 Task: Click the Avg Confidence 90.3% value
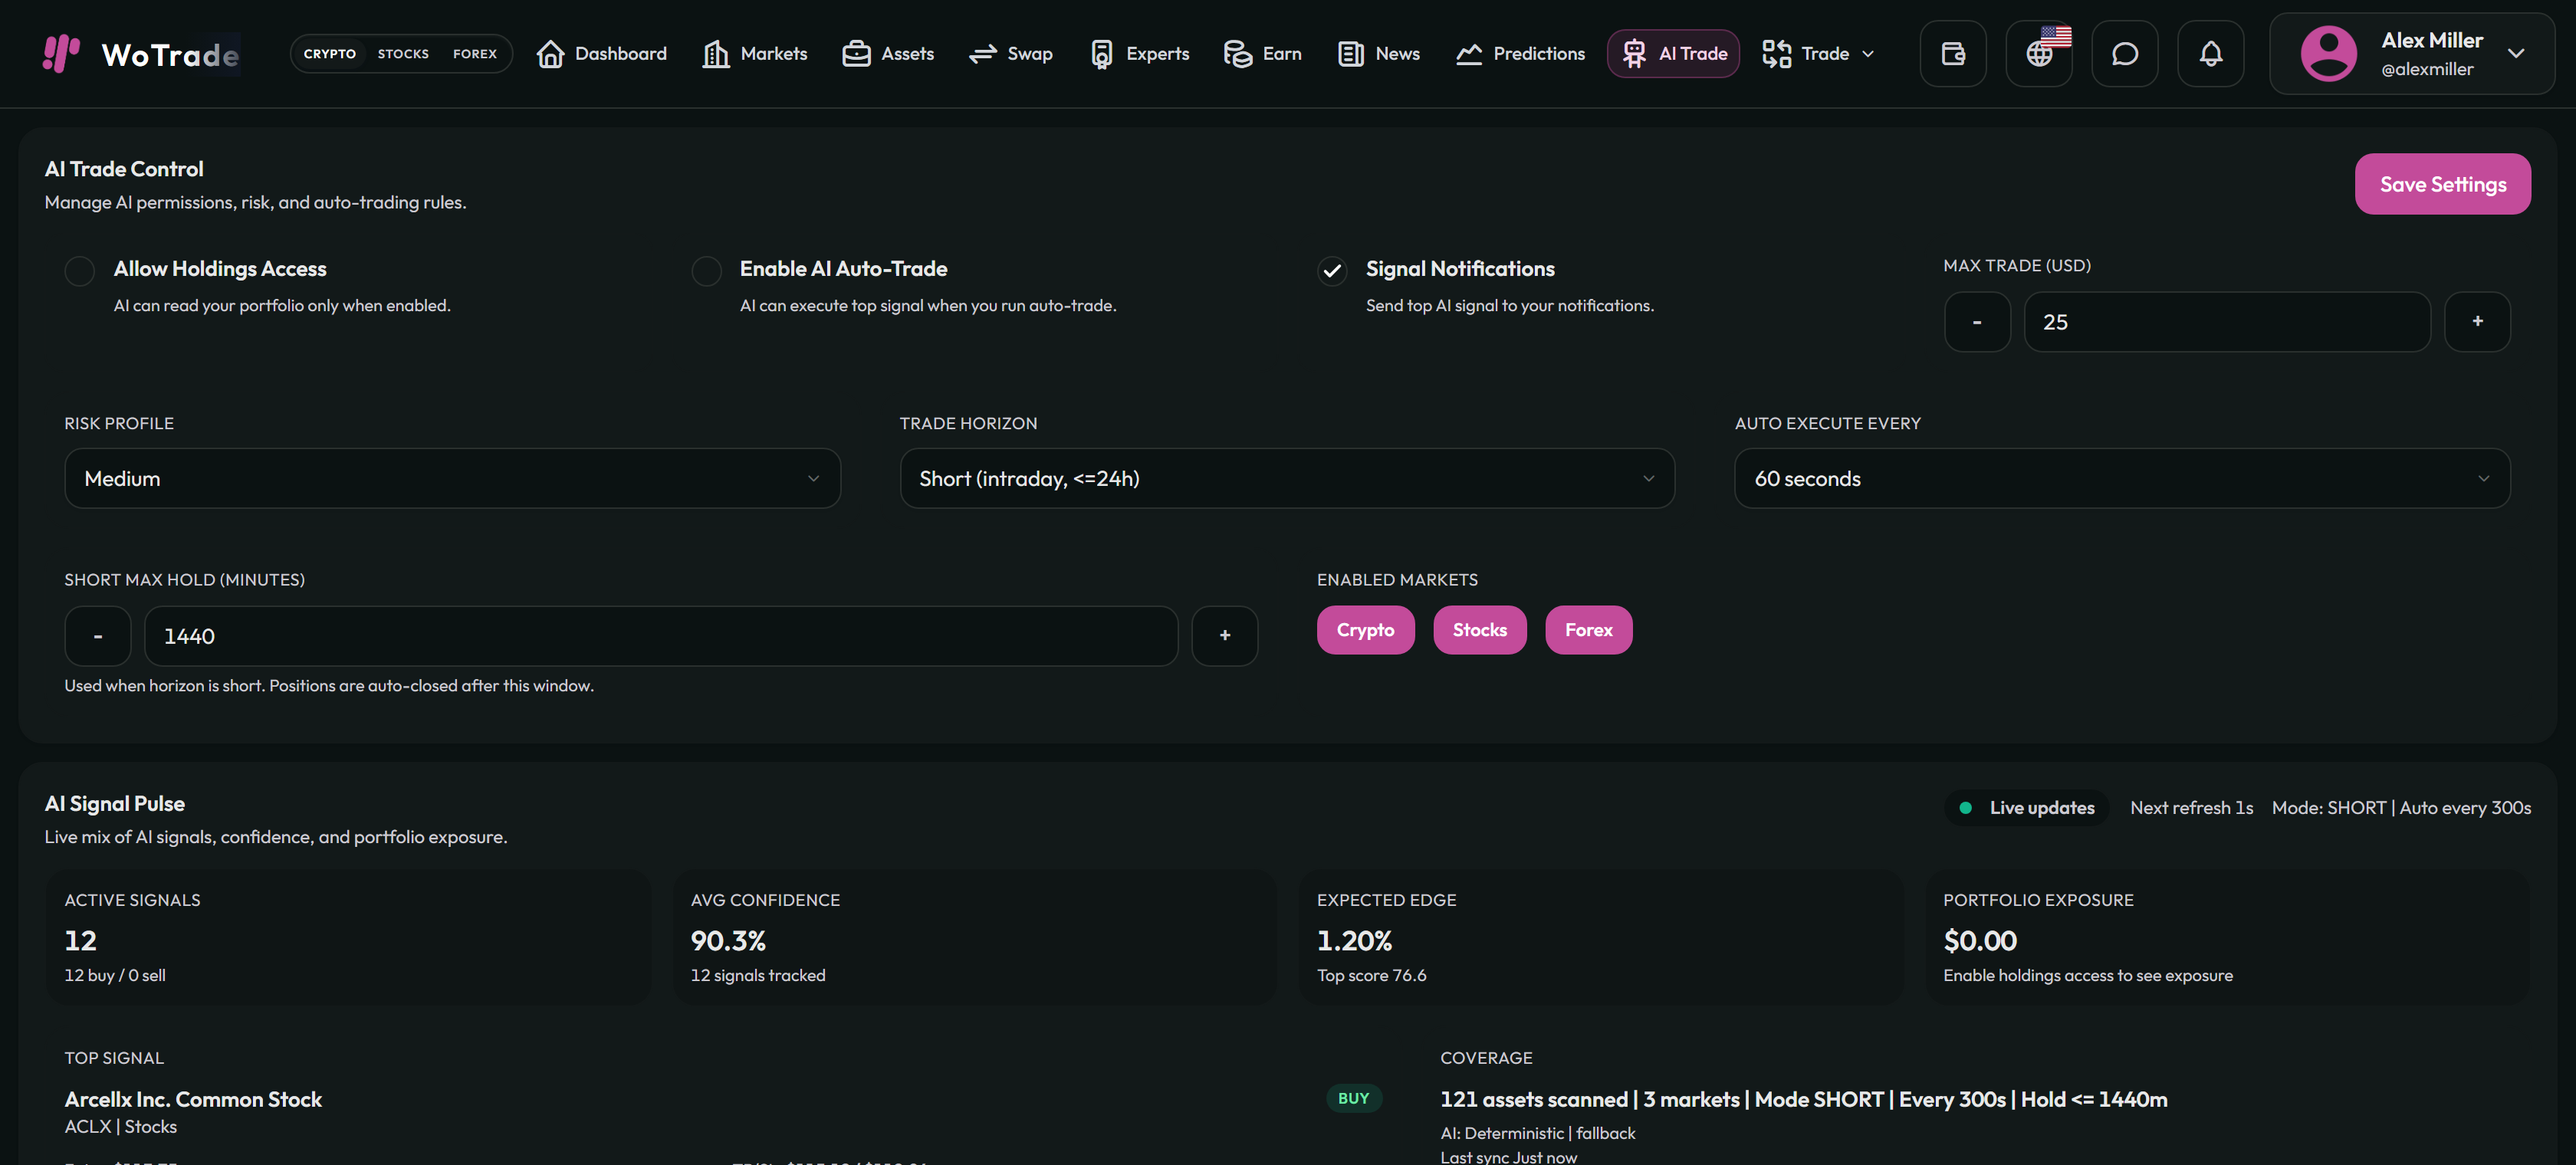pyautogui.click(x=728, y=941)
